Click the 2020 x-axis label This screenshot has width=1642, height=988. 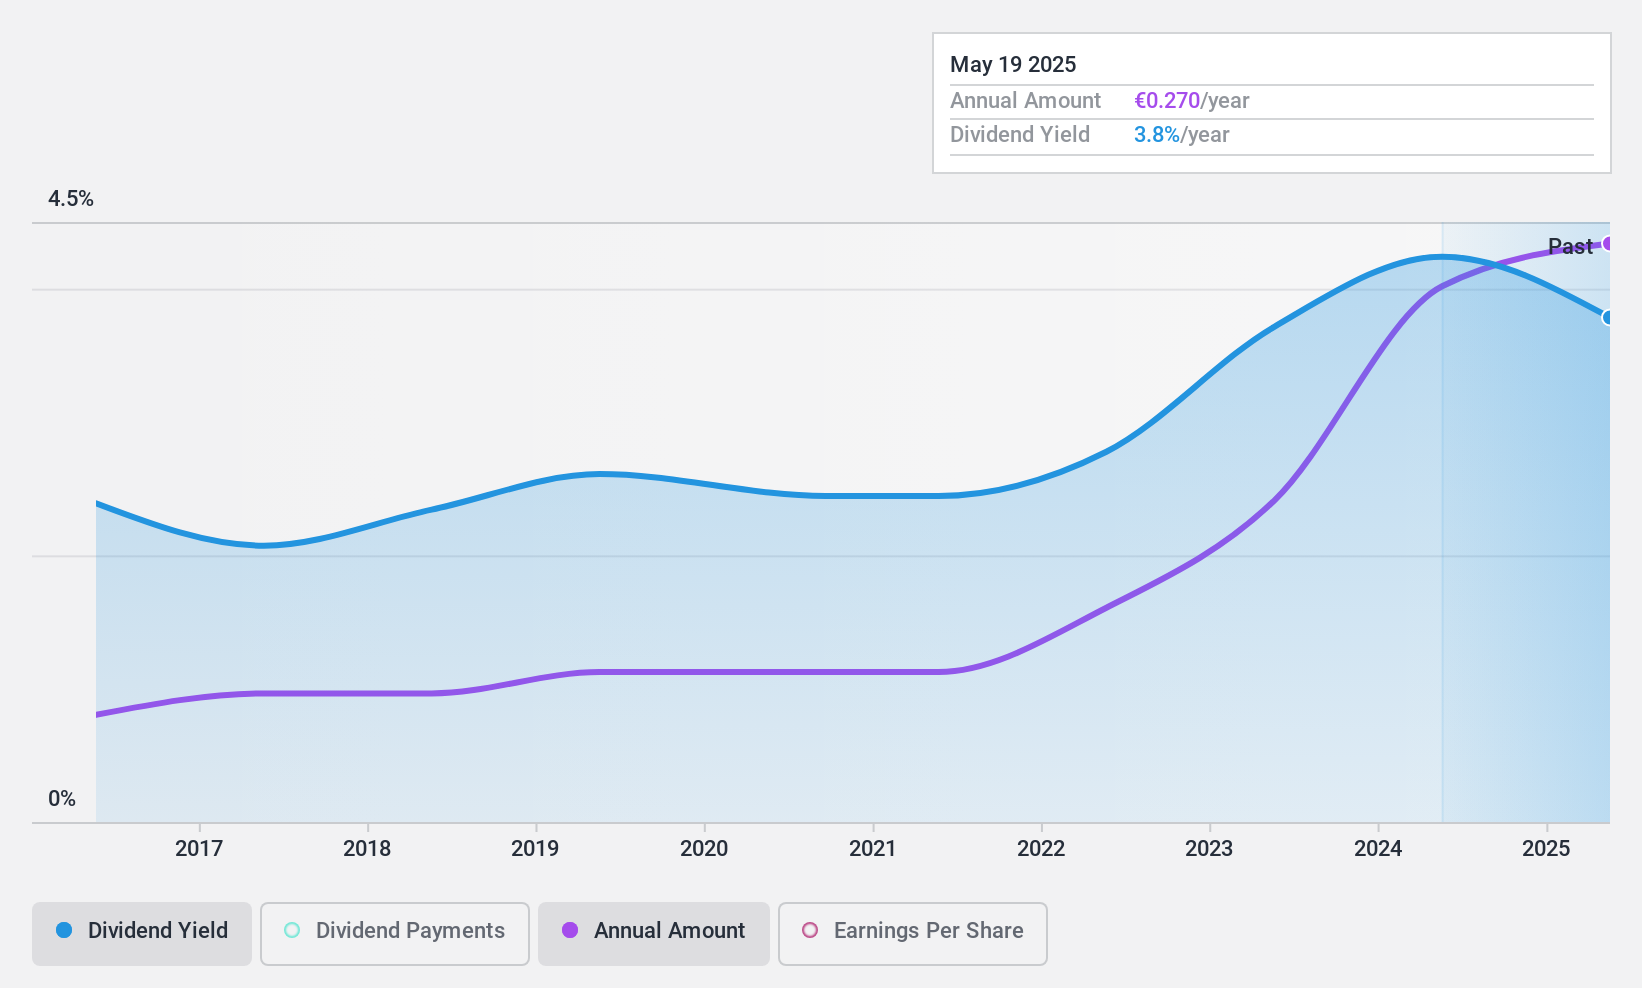[704, 849]
